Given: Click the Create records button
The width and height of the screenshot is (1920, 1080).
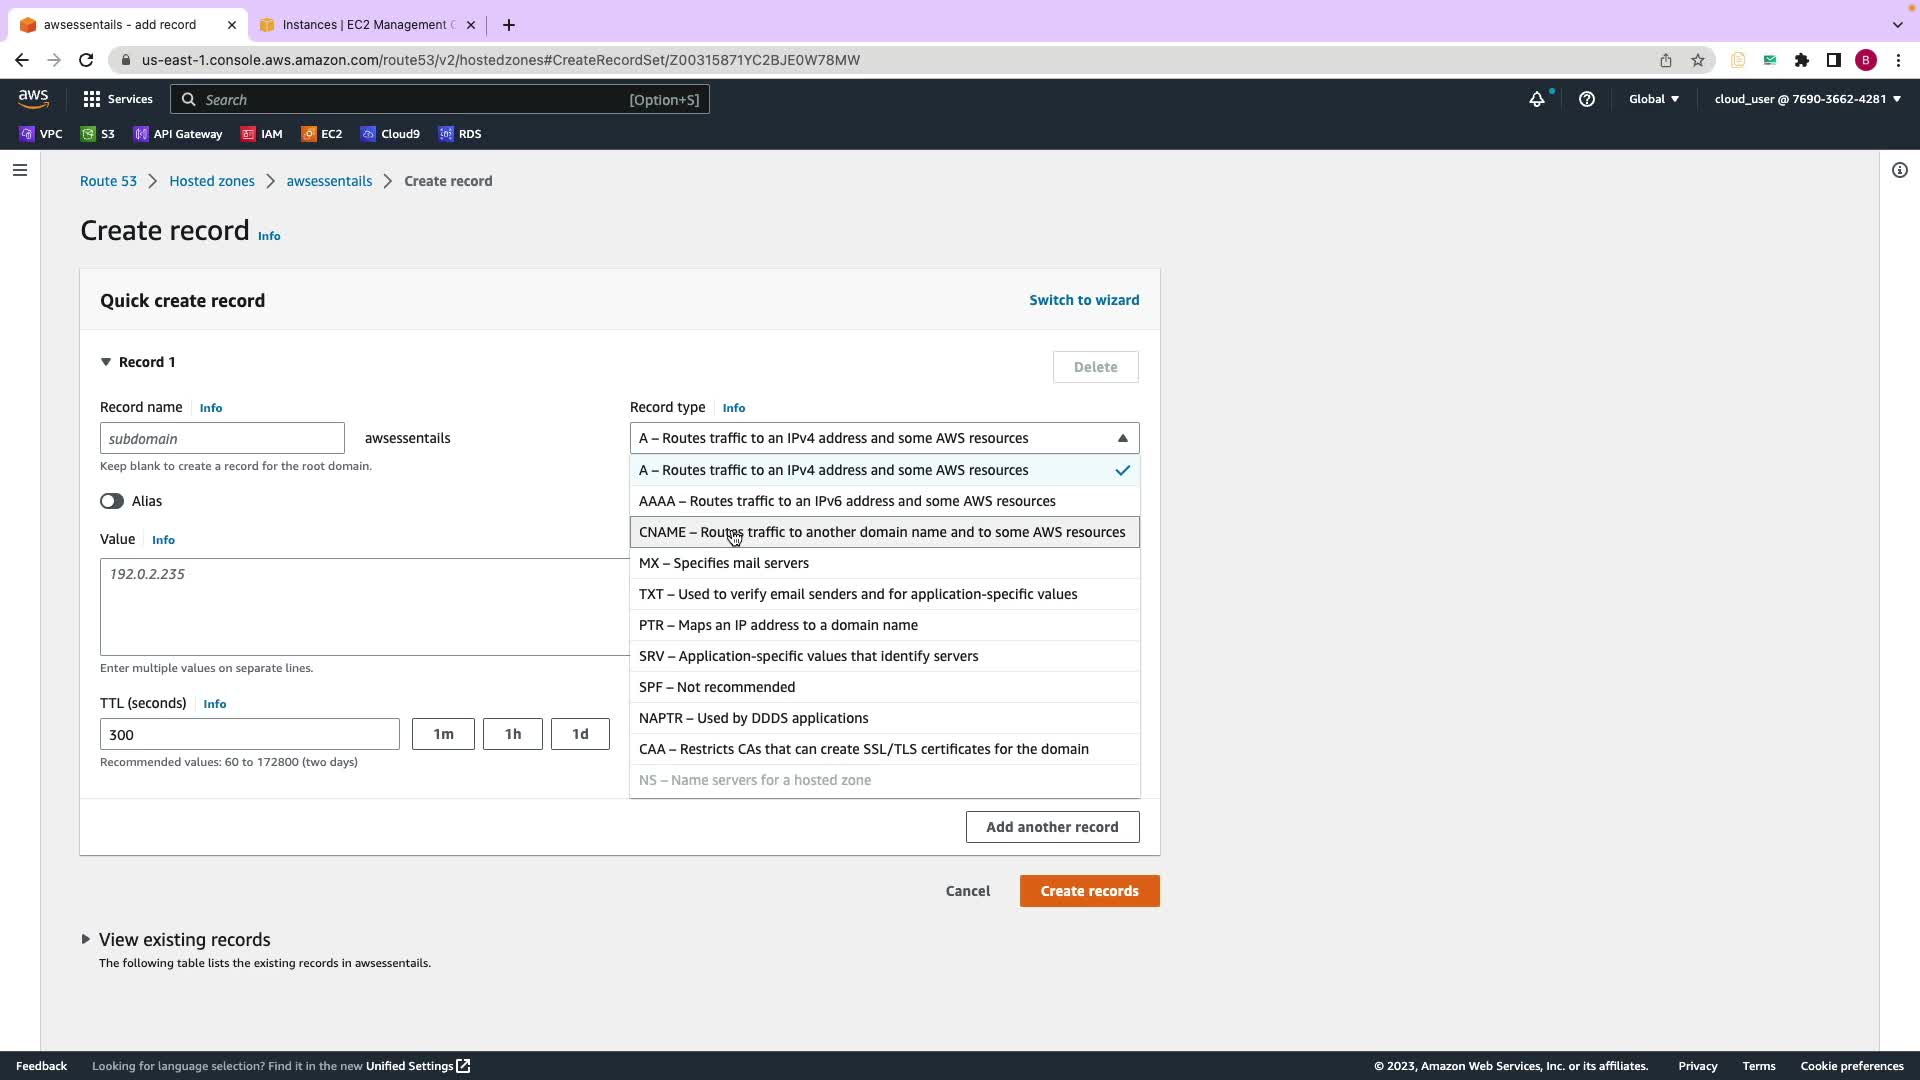Looking at the screenshot, I should click(x=1089, y=891).
